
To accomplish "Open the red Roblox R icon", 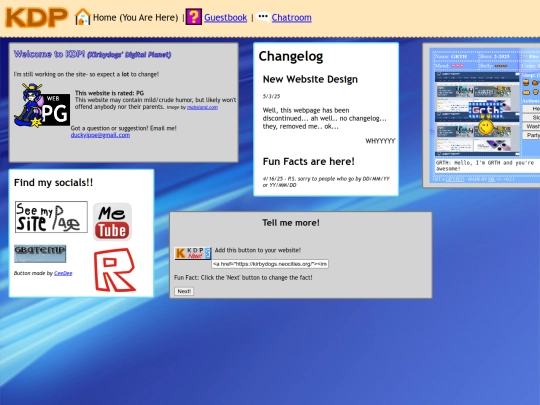I will click(115, 270).
